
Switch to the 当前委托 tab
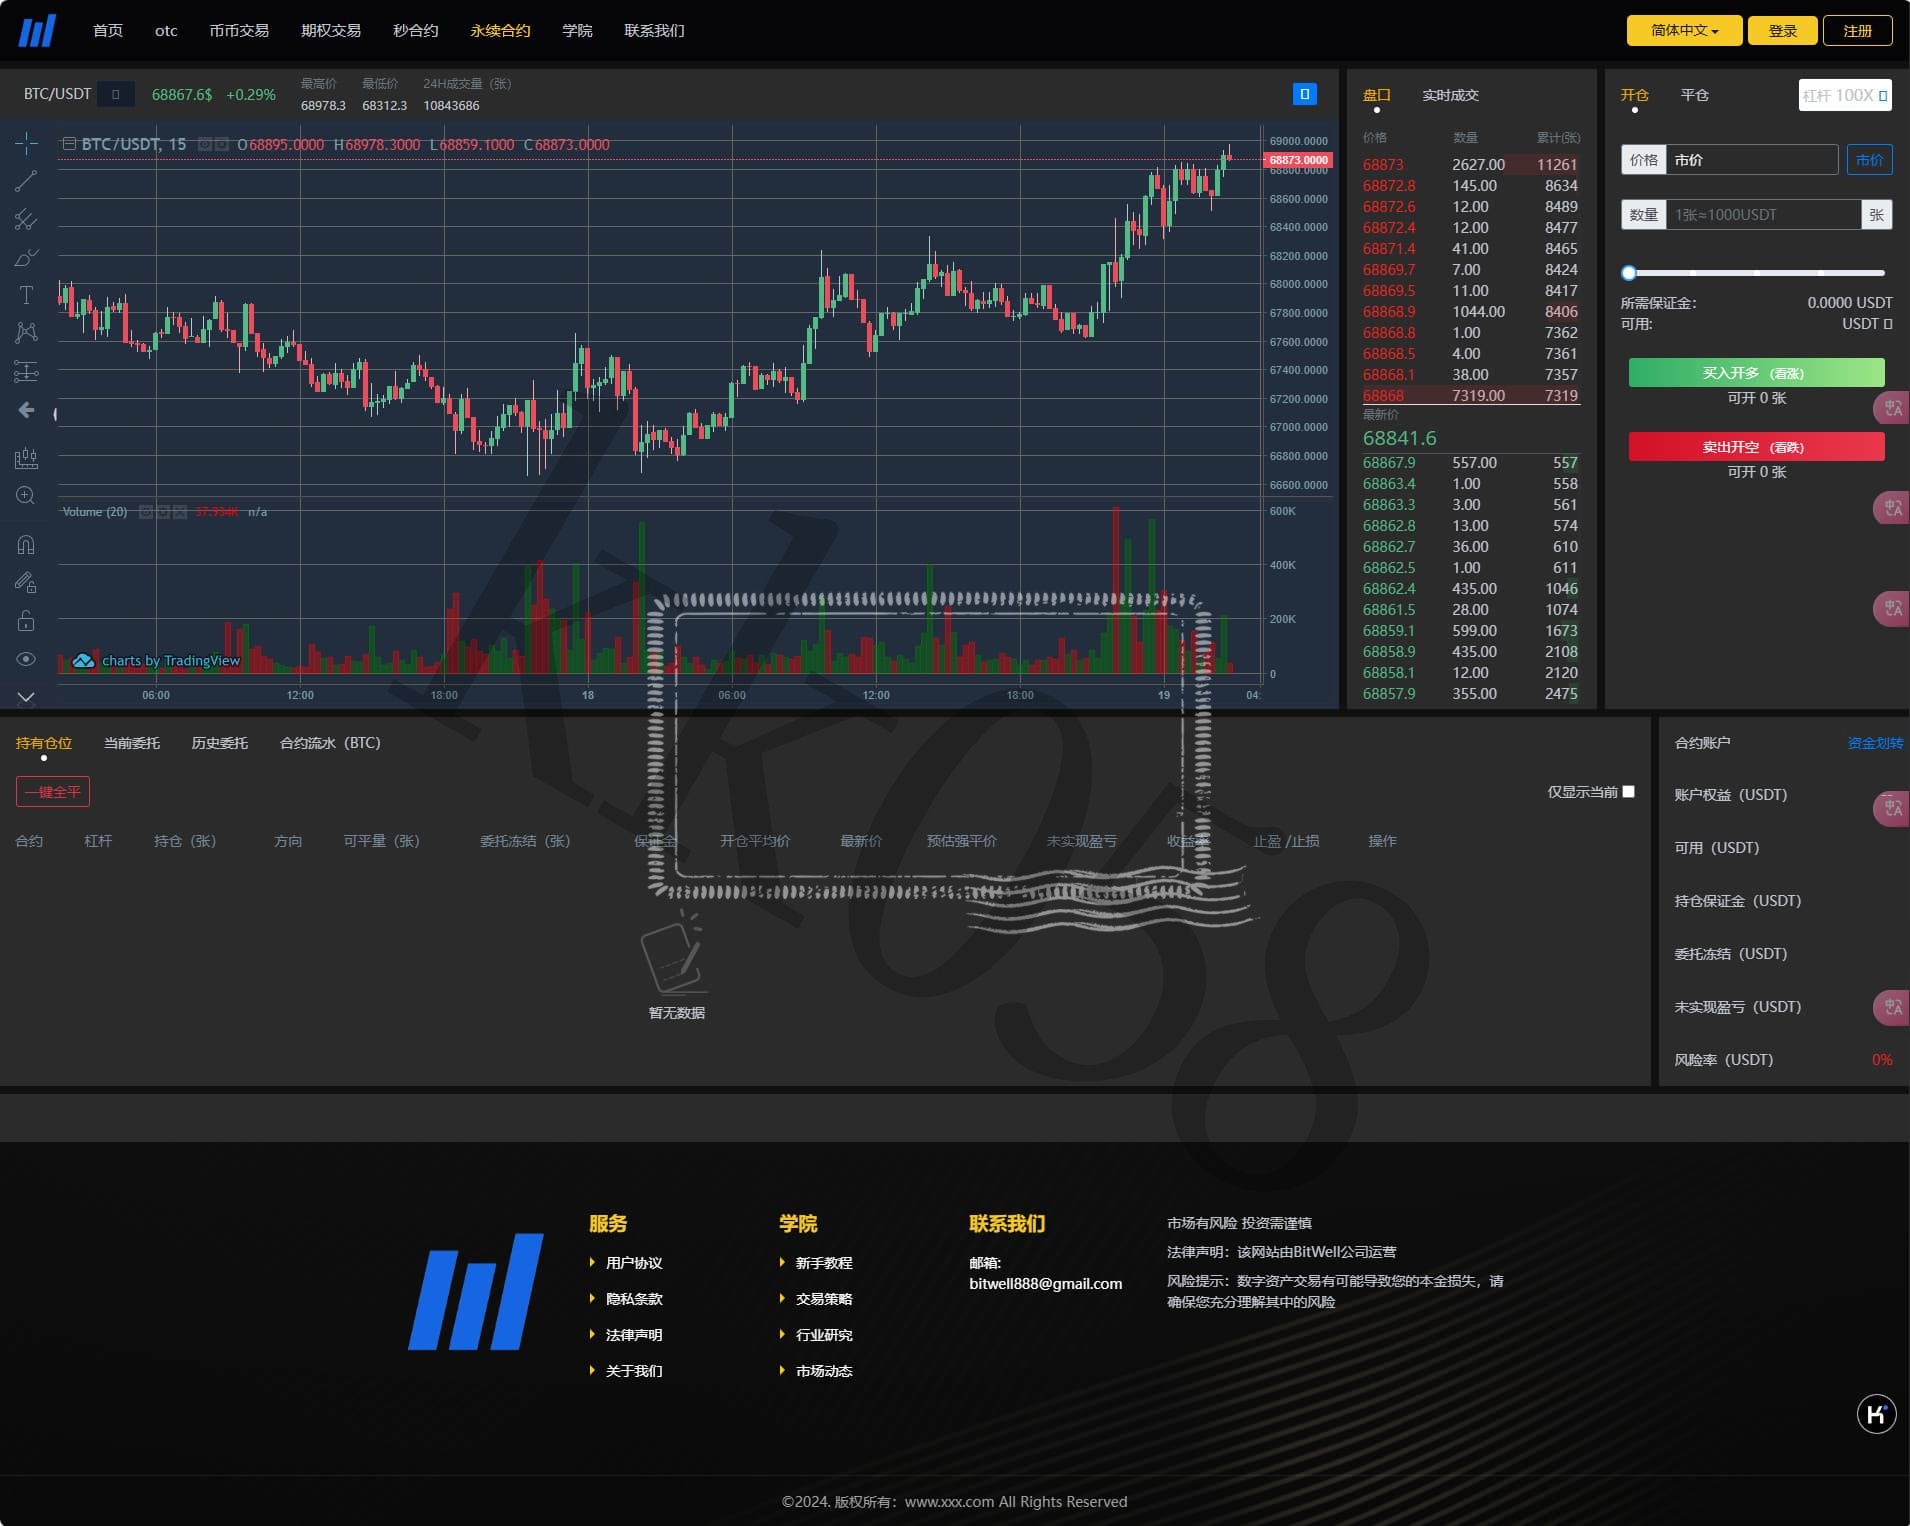point(132,743)
